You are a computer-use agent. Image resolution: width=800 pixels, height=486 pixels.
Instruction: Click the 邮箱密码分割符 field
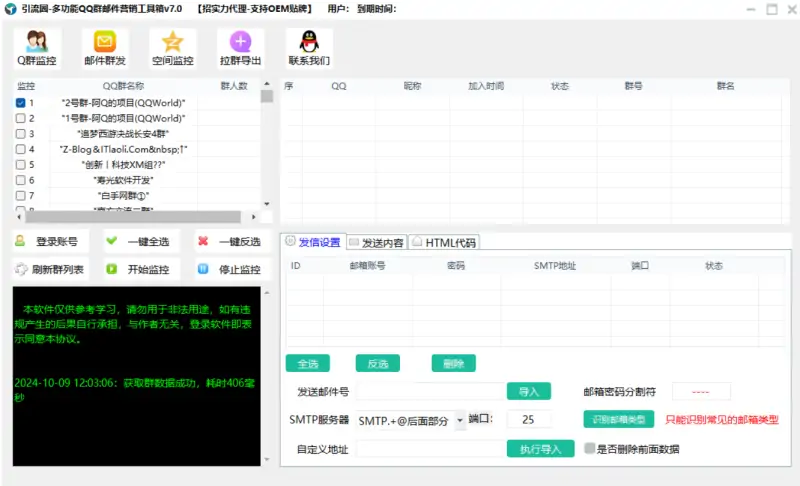click(701, 391)
